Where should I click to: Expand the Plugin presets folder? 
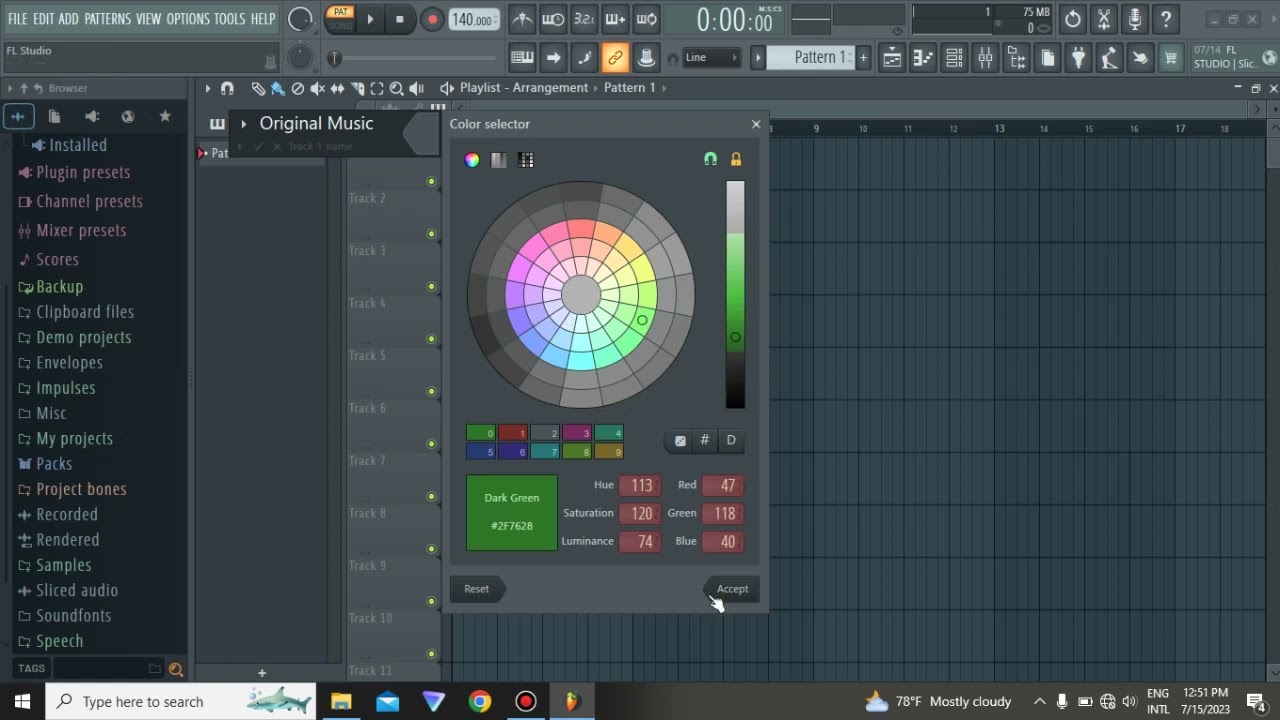click(84, 172)
